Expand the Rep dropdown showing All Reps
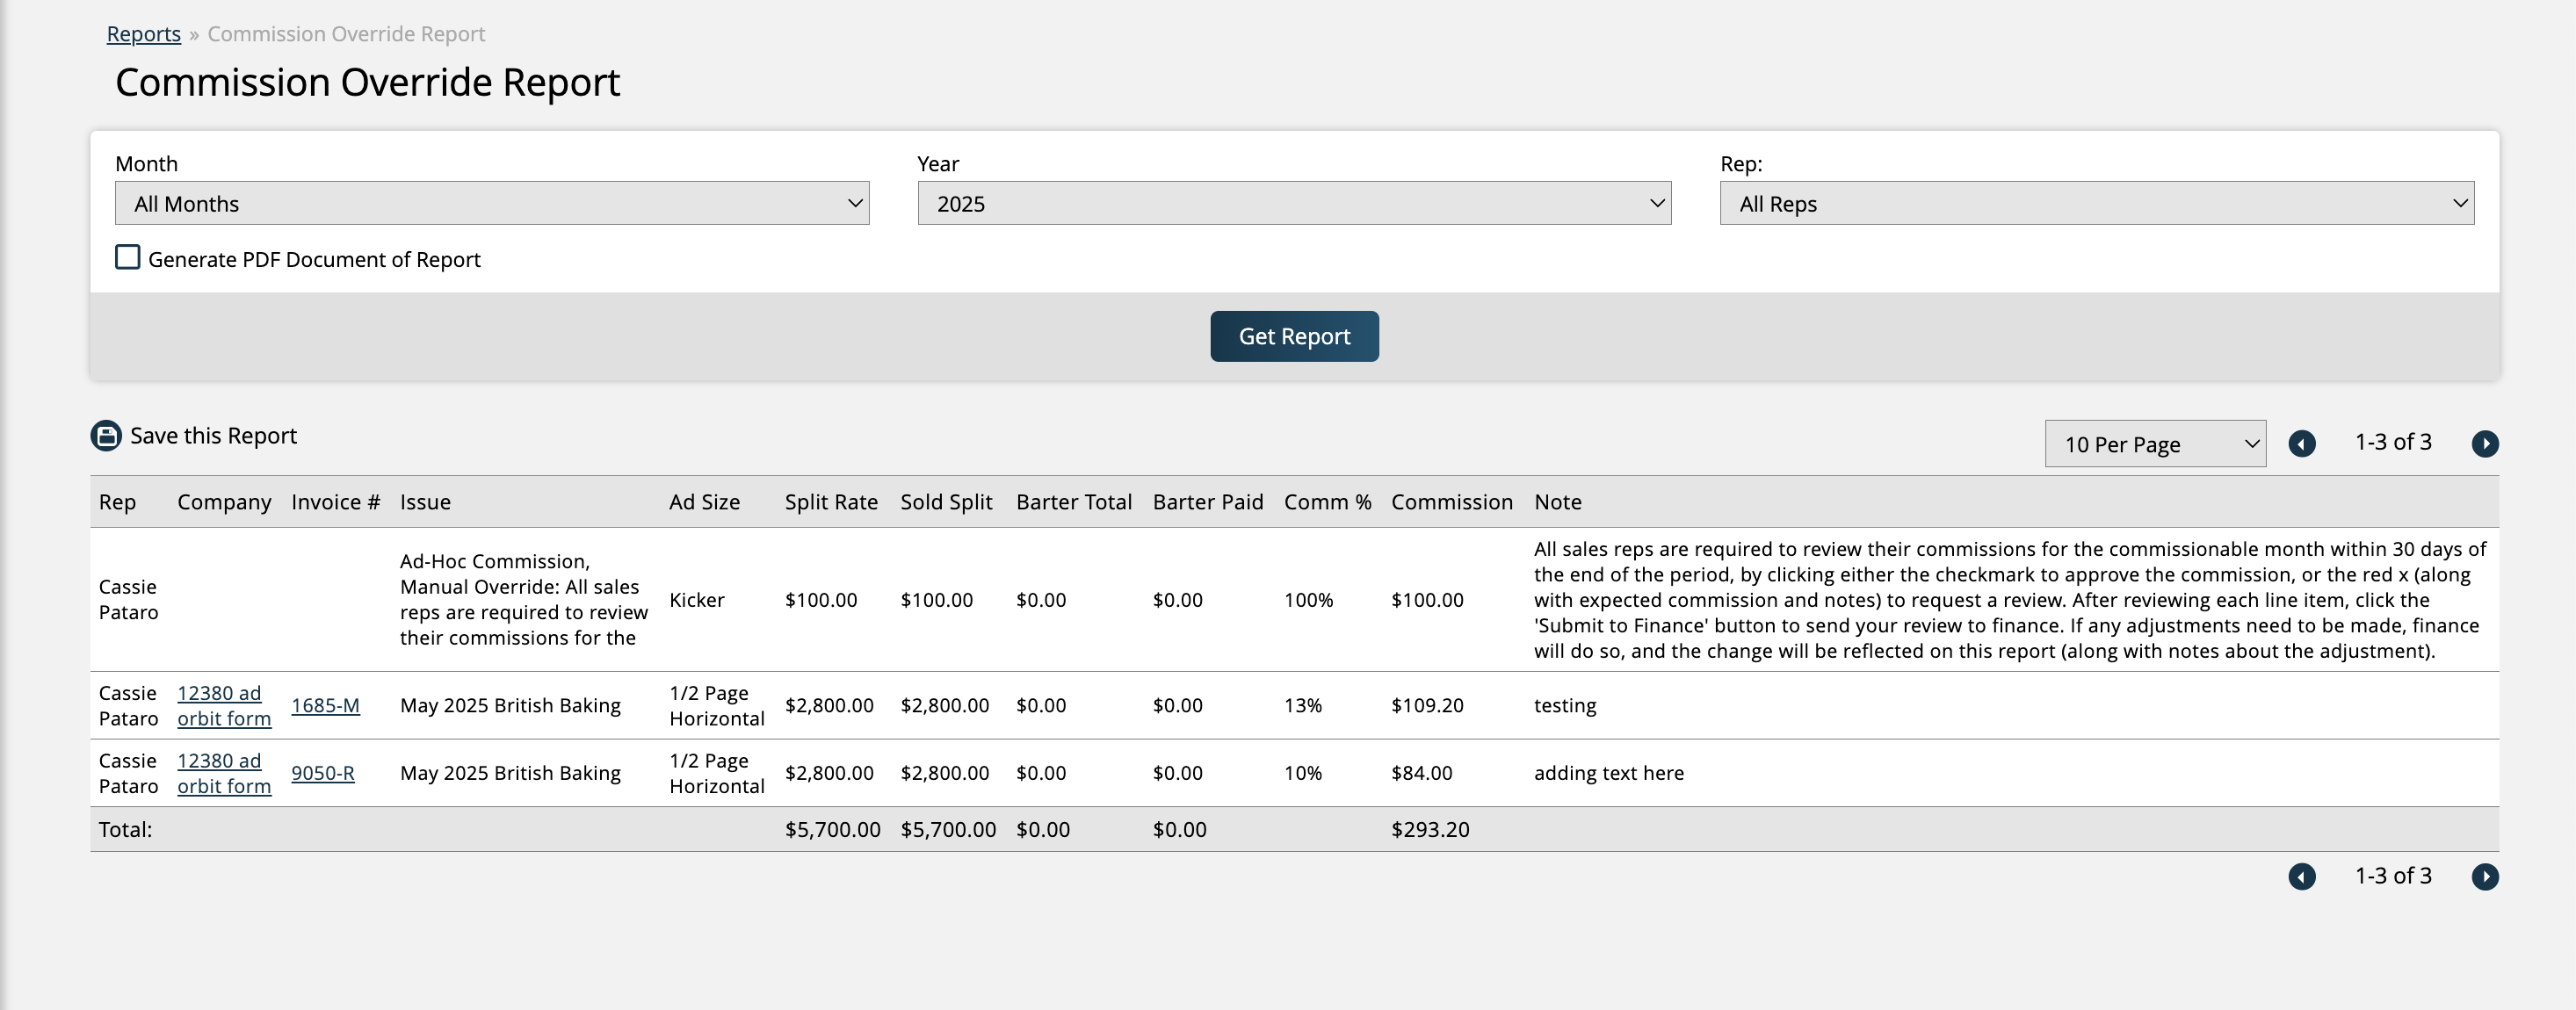2576x1010 pixels. pos(2096,204)
